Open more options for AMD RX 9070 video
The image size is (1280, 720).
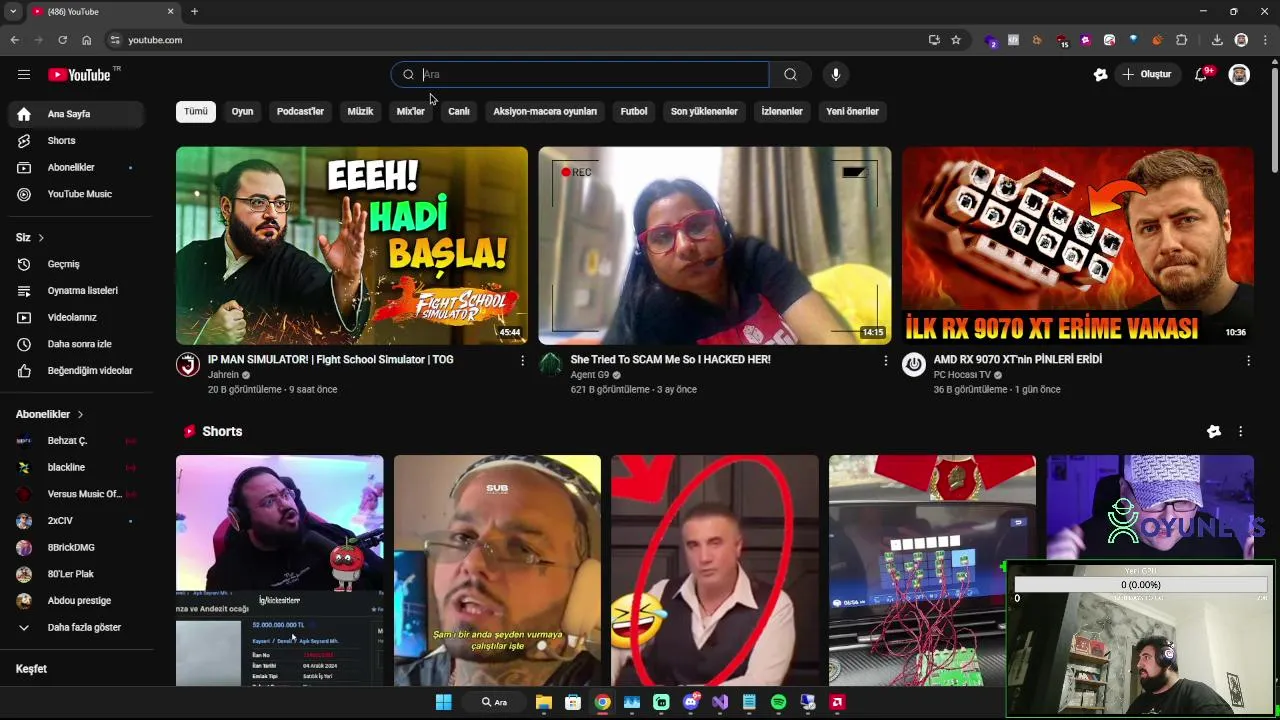click(1248, 360)
